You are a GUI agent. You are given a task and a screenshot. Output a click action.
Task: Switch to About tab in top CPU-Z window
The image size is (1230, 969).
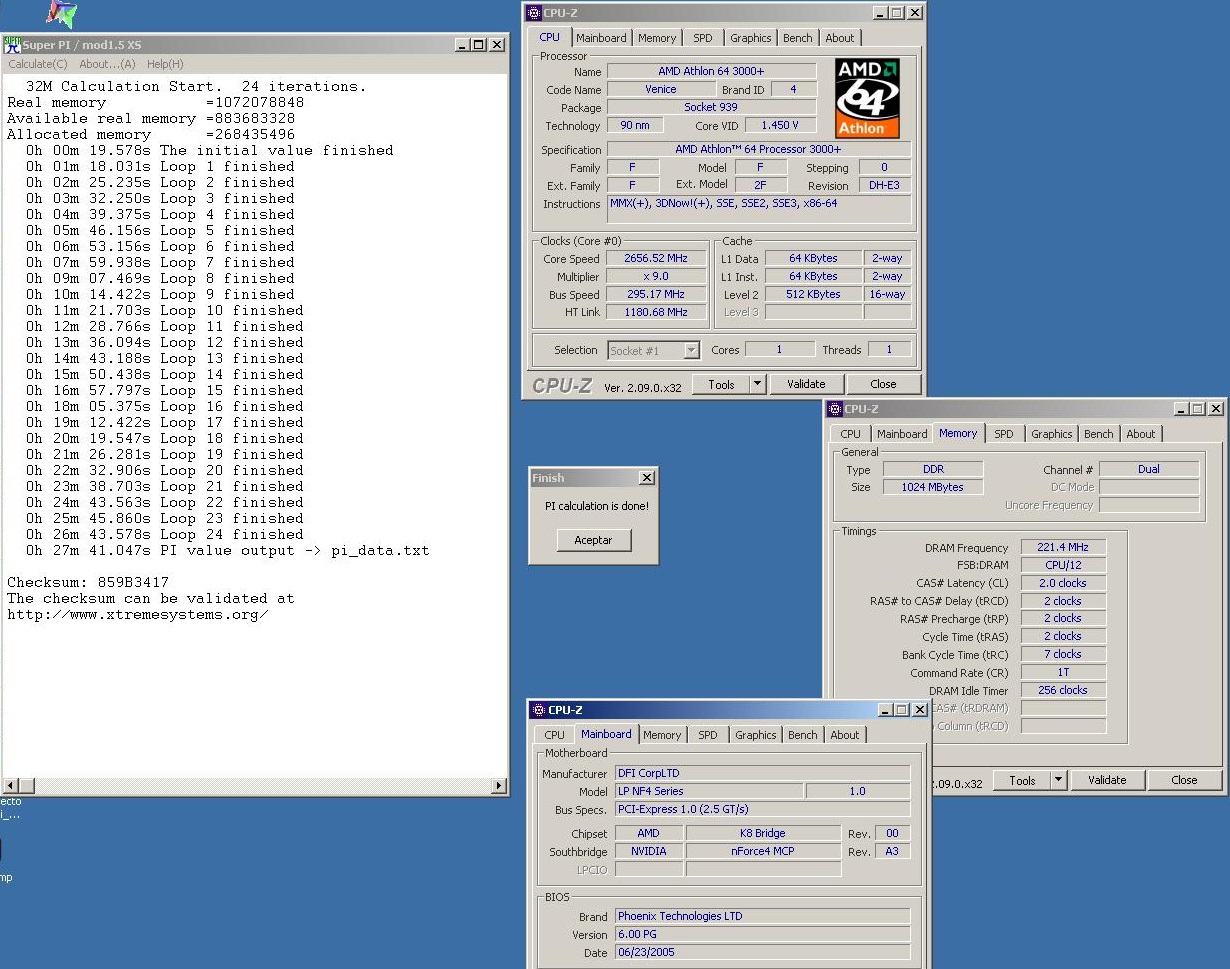click(840, 38)
